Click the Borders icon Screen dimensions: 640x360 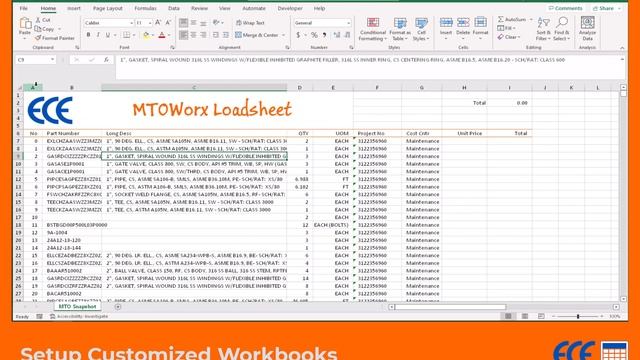pos(127,36)
